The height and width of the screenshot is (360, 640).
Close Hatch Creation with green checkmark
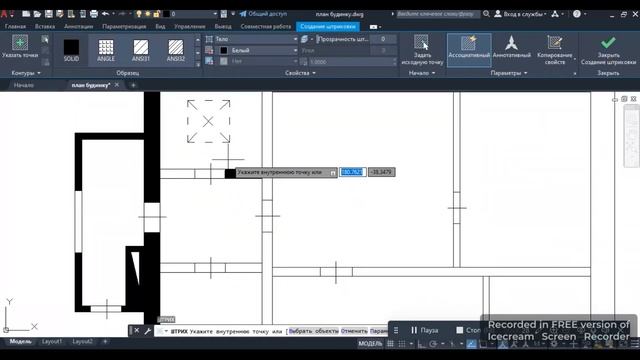pos(608,49)
